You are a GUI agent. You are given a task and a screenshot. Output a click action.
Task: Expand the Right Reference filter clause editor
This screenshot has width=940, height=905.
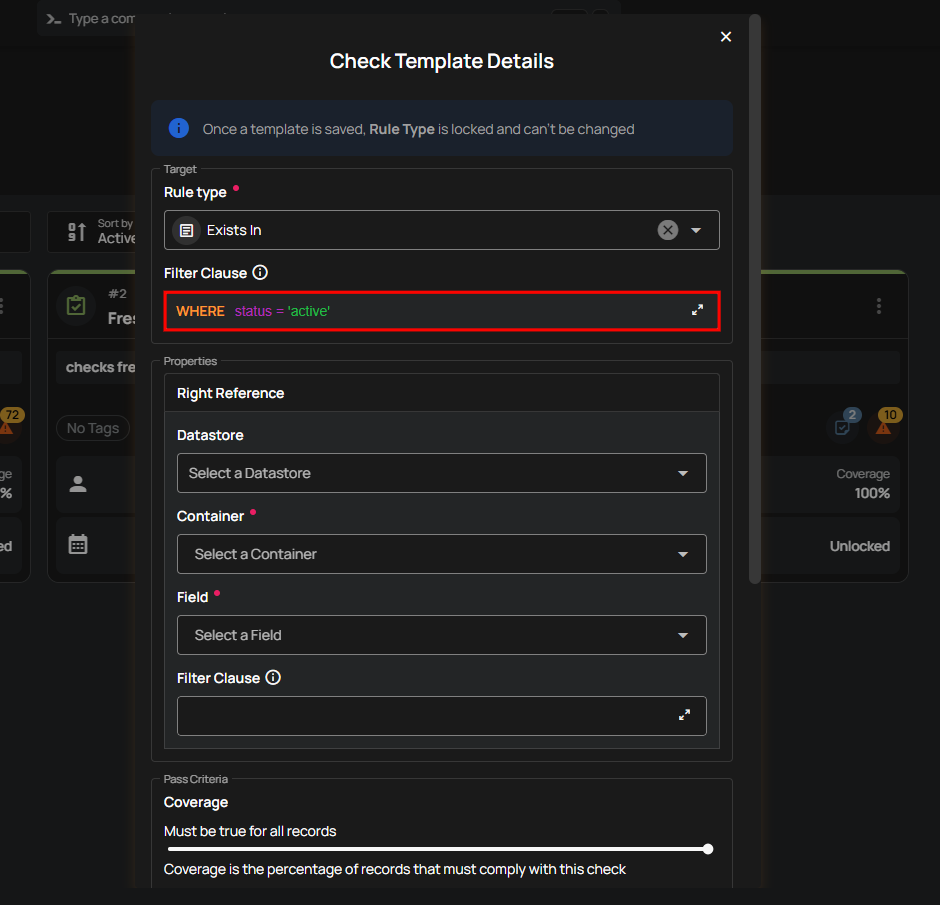pos(685,716)
